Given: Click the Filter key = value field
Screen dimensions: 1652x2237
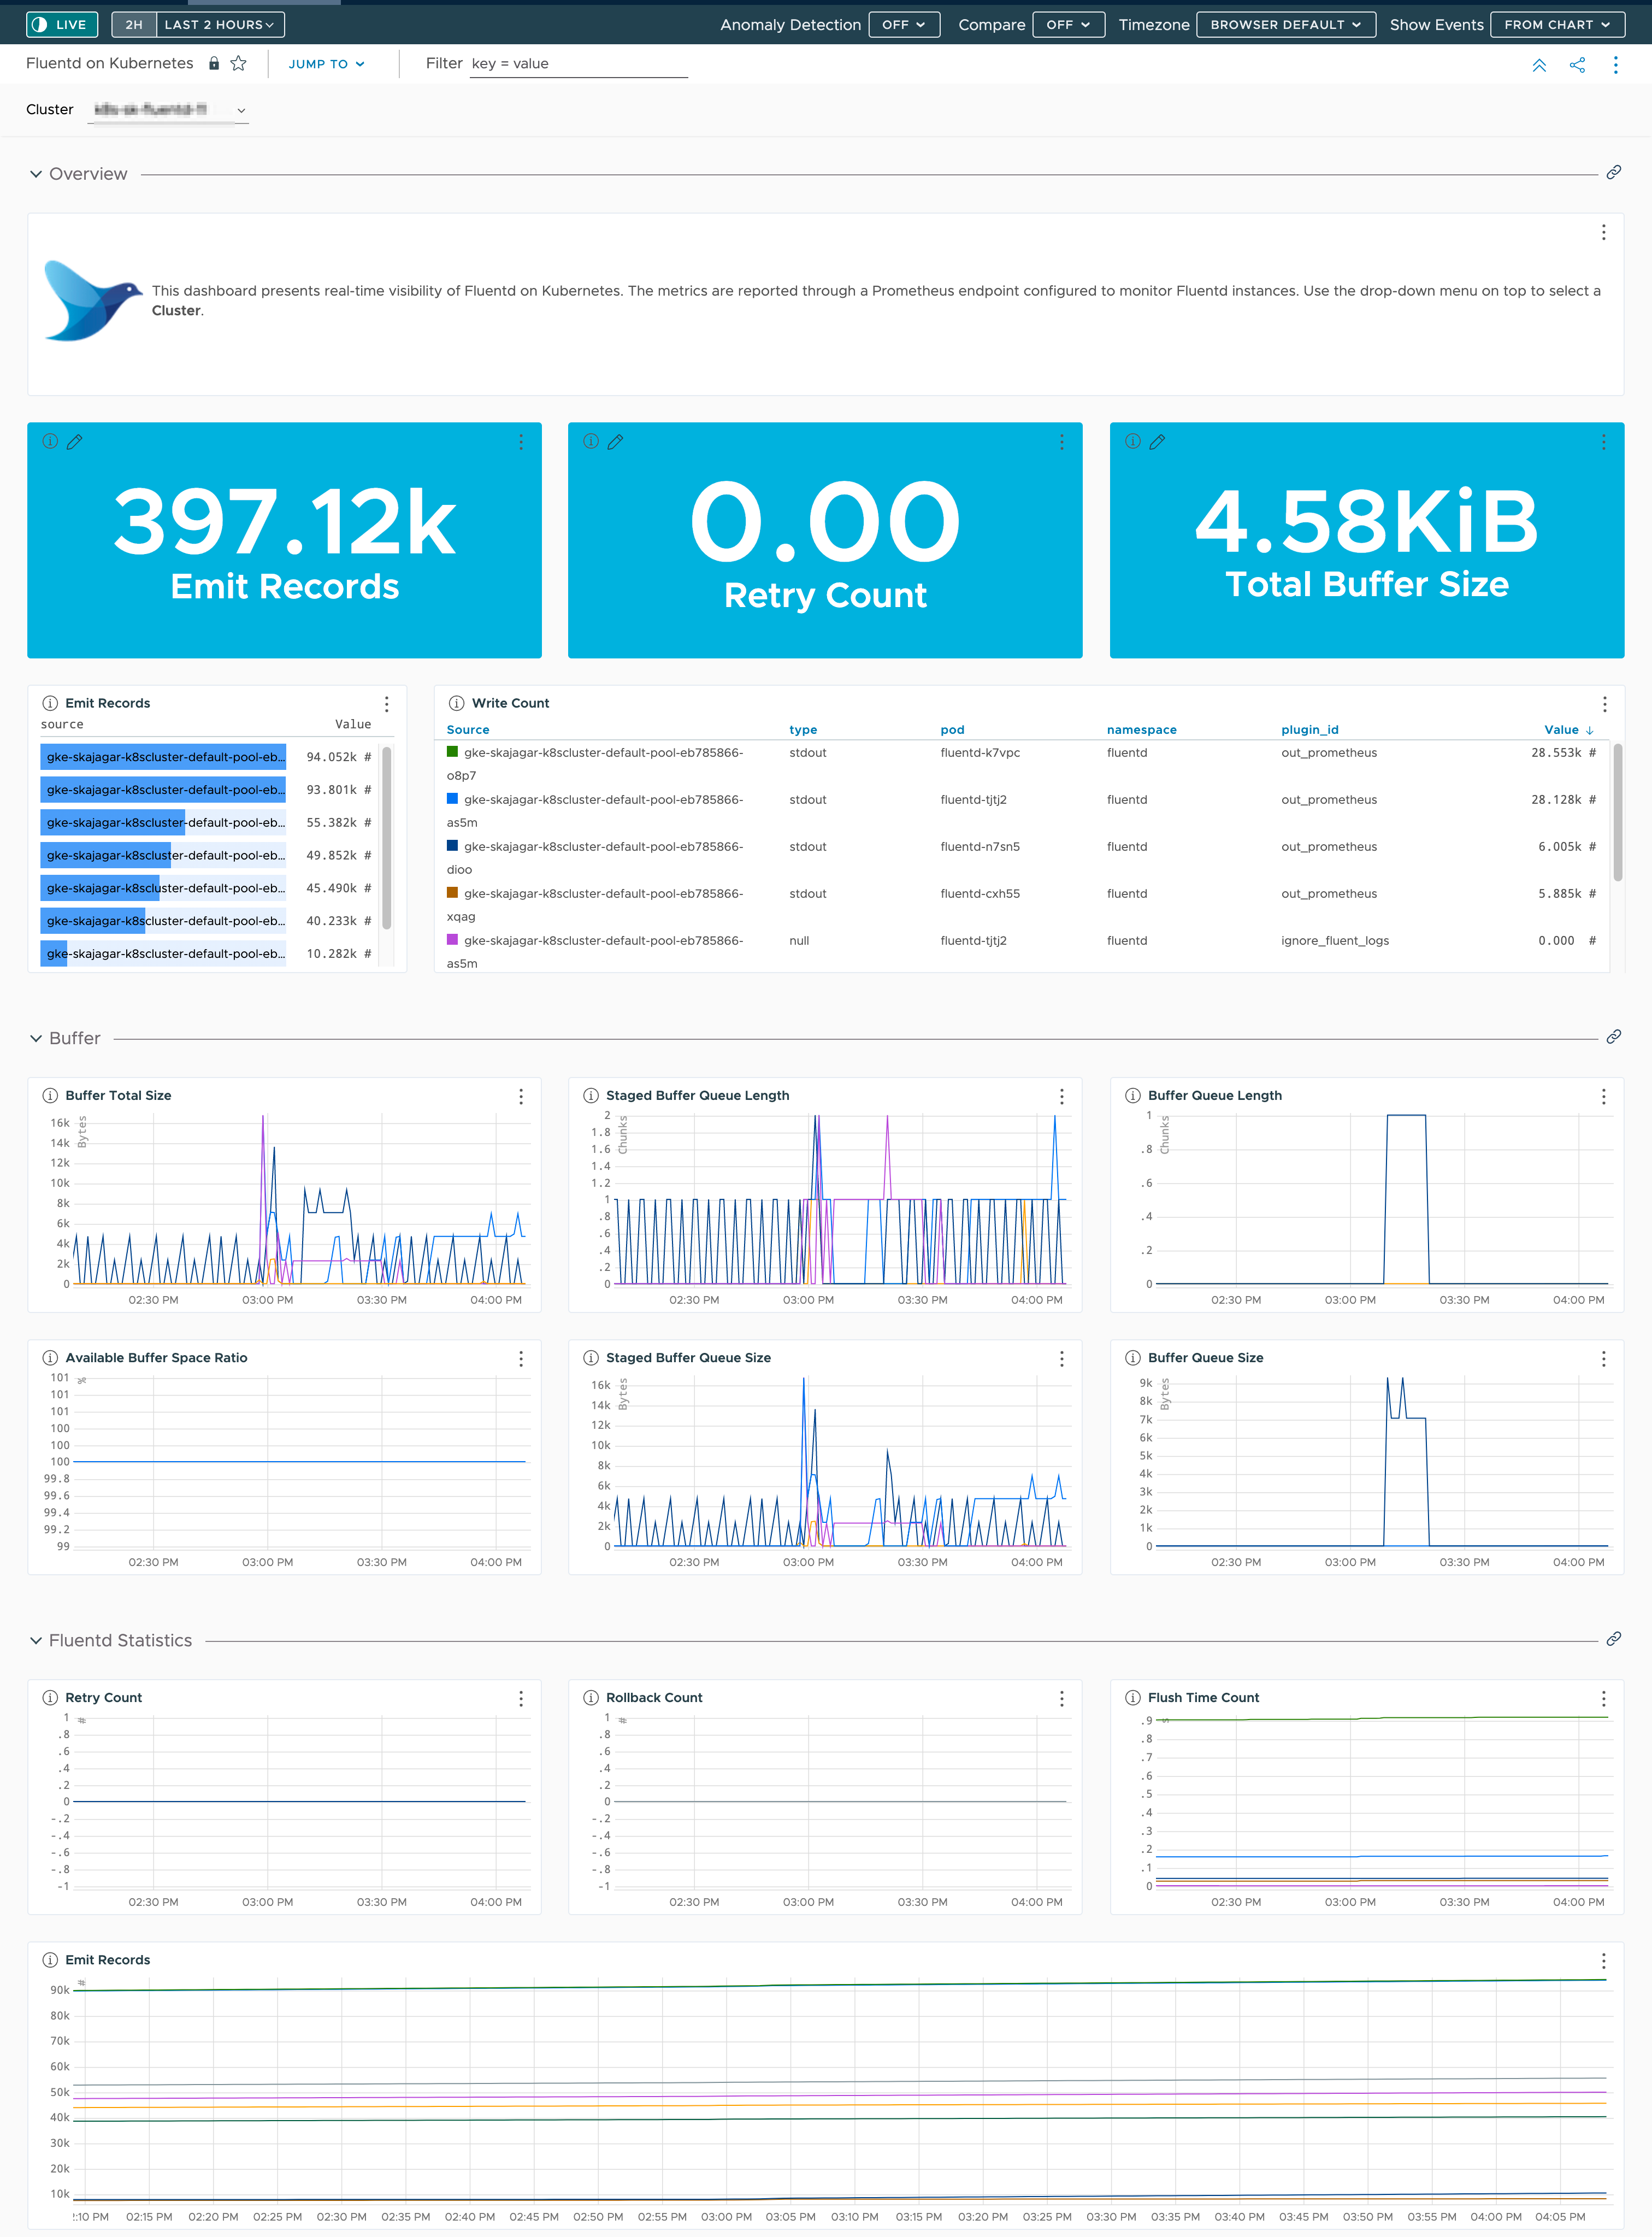Looking at the screenshot, I should [x=578, y=64].
